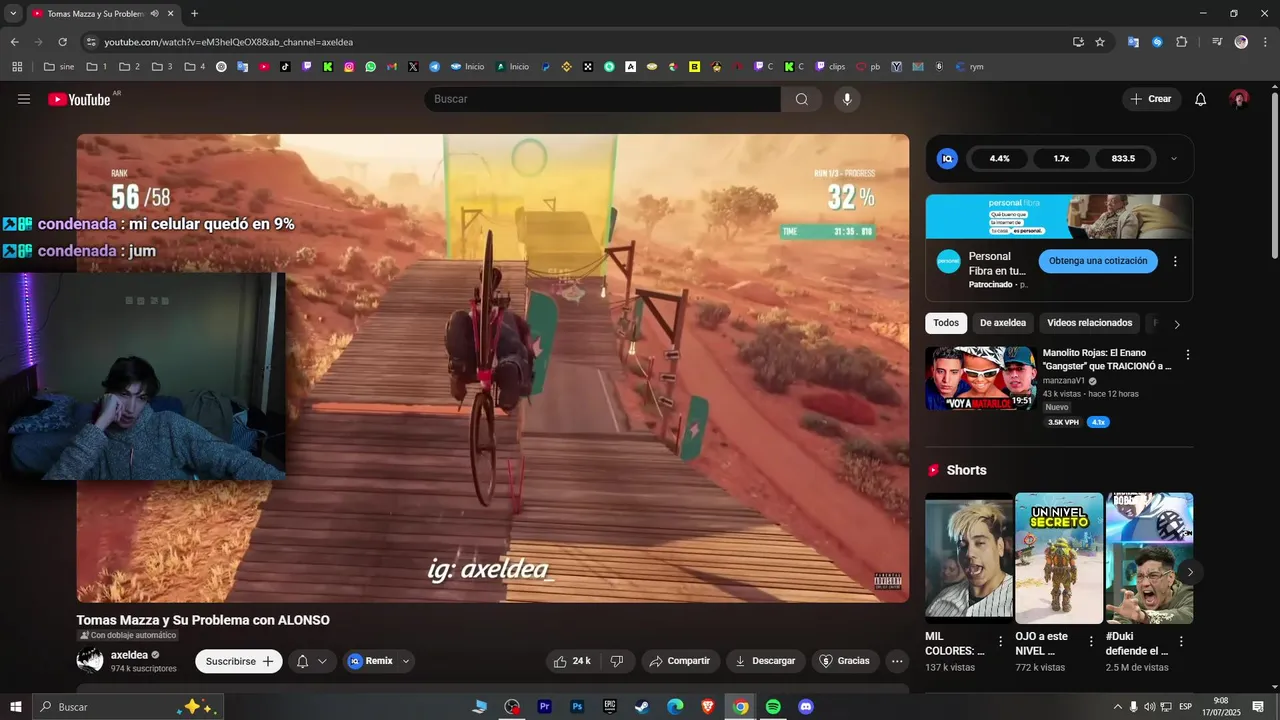Expand the notification preferences chevron
Screen dimensions: 1280x720
(x=322, y=661)
